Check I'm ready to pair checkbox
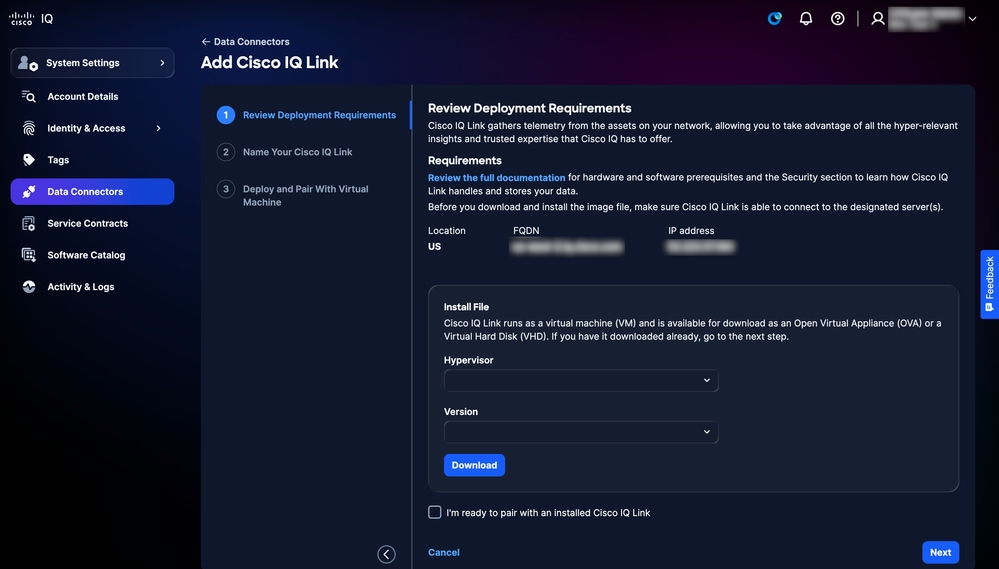 435,512
